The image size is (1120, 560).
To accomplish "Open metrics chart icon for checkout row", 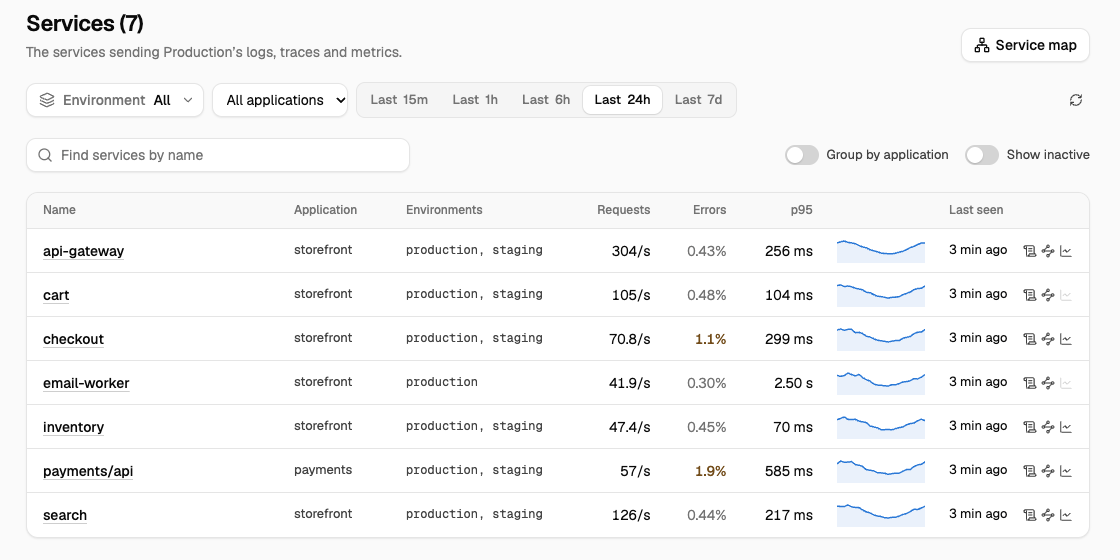I will pyautogui.click(x=1066, y=339).
